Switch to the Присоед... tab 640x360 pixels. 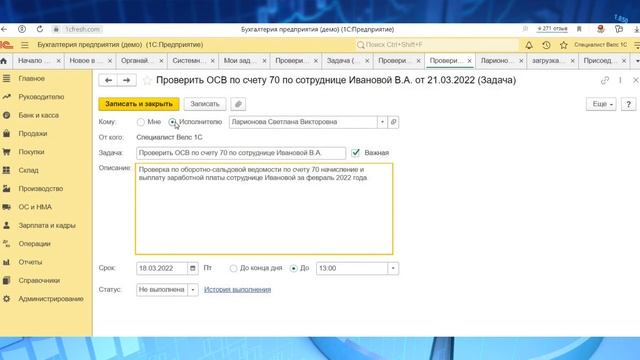tap(598, 60)
